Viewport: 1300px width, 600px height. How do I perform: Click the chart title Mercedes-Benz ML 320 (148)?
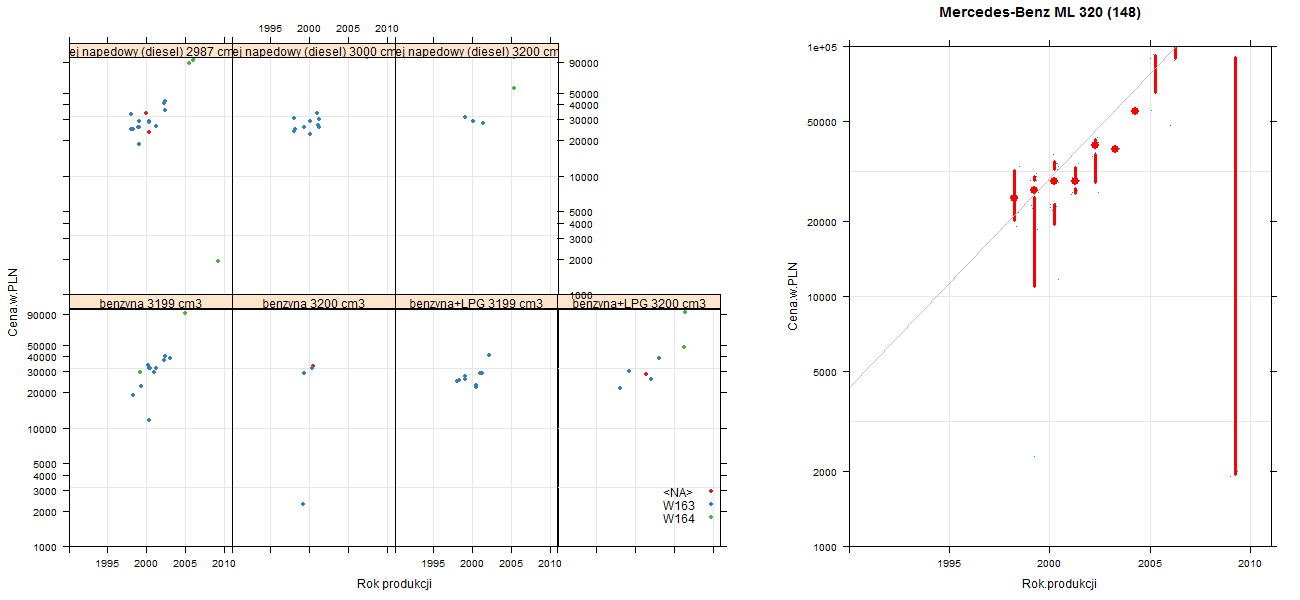[x=1040, y=13]
